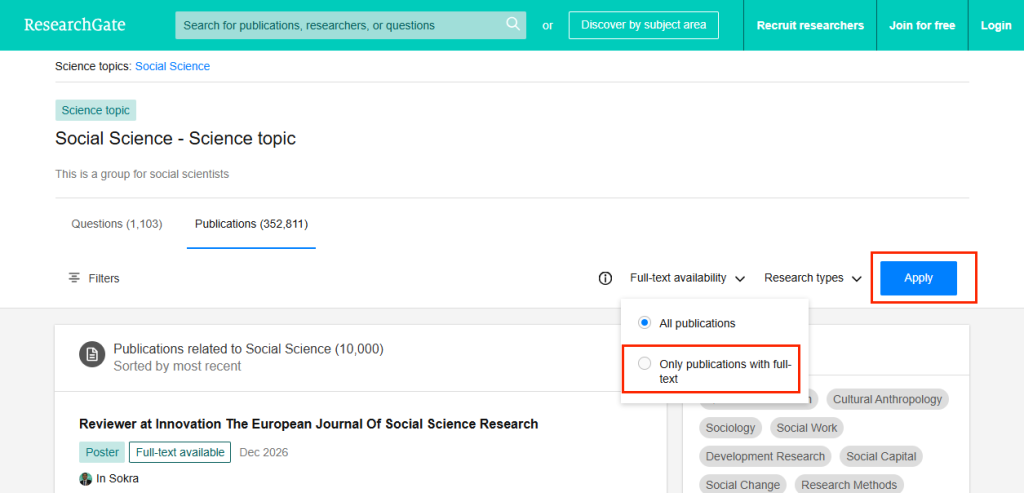
Task: Click author name In Sokra
Action: pos(118,479)
